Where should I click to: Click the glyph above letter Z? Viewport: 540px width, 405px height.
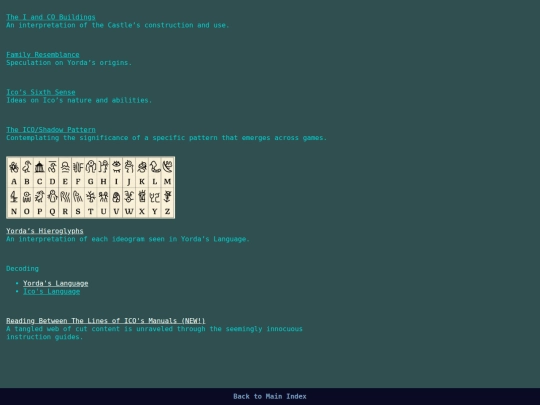click(x=167, y=197)
